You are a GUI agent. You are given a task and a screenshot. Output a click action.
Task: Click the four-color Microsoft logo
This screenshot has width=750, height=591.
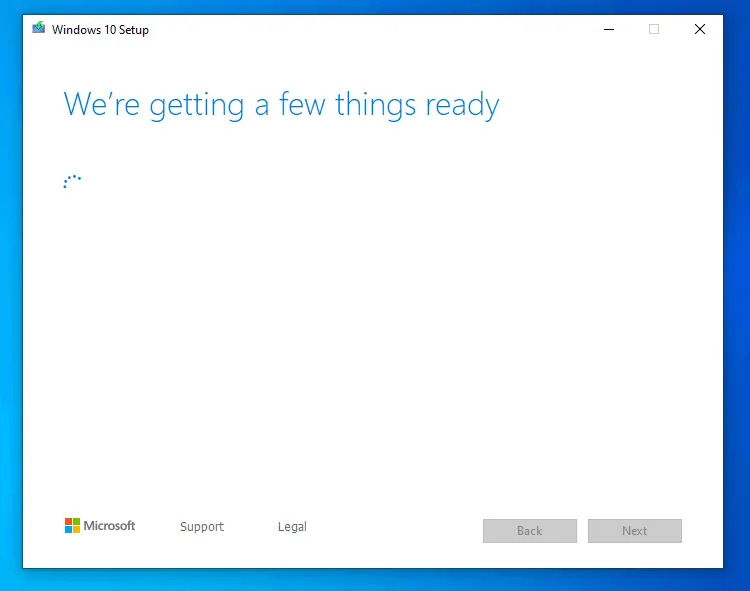coord(72,525)
